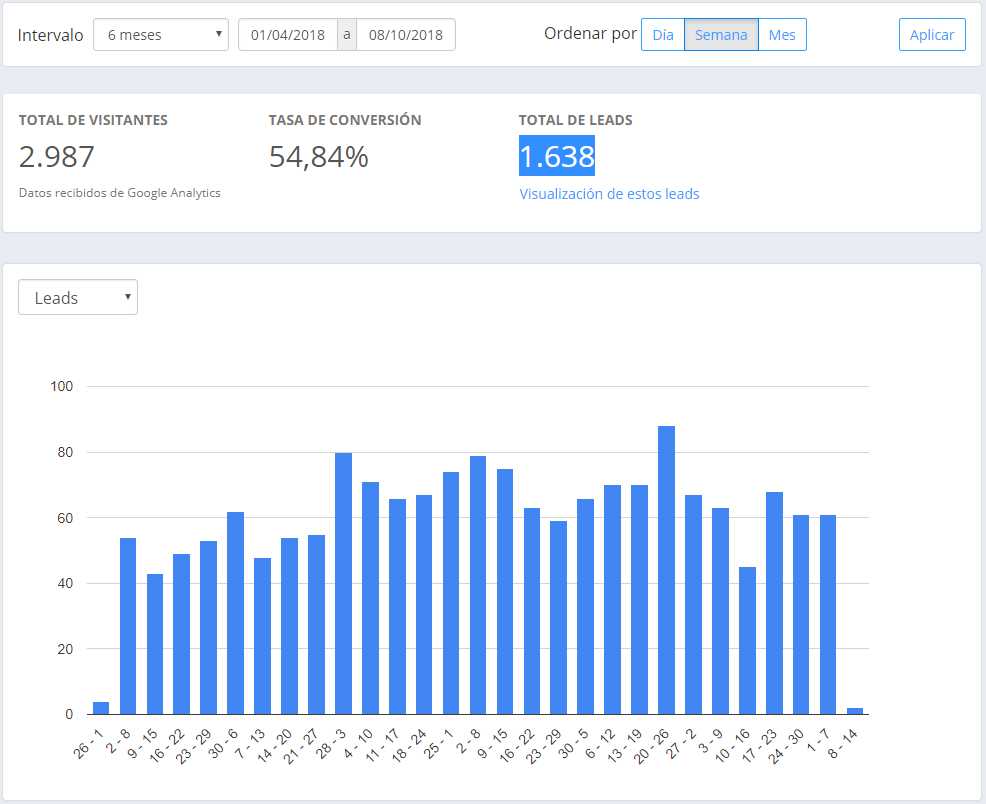Click the tallest bar for week 20 - 26
This screenshot has height=804, width=986.
[666, 570]
